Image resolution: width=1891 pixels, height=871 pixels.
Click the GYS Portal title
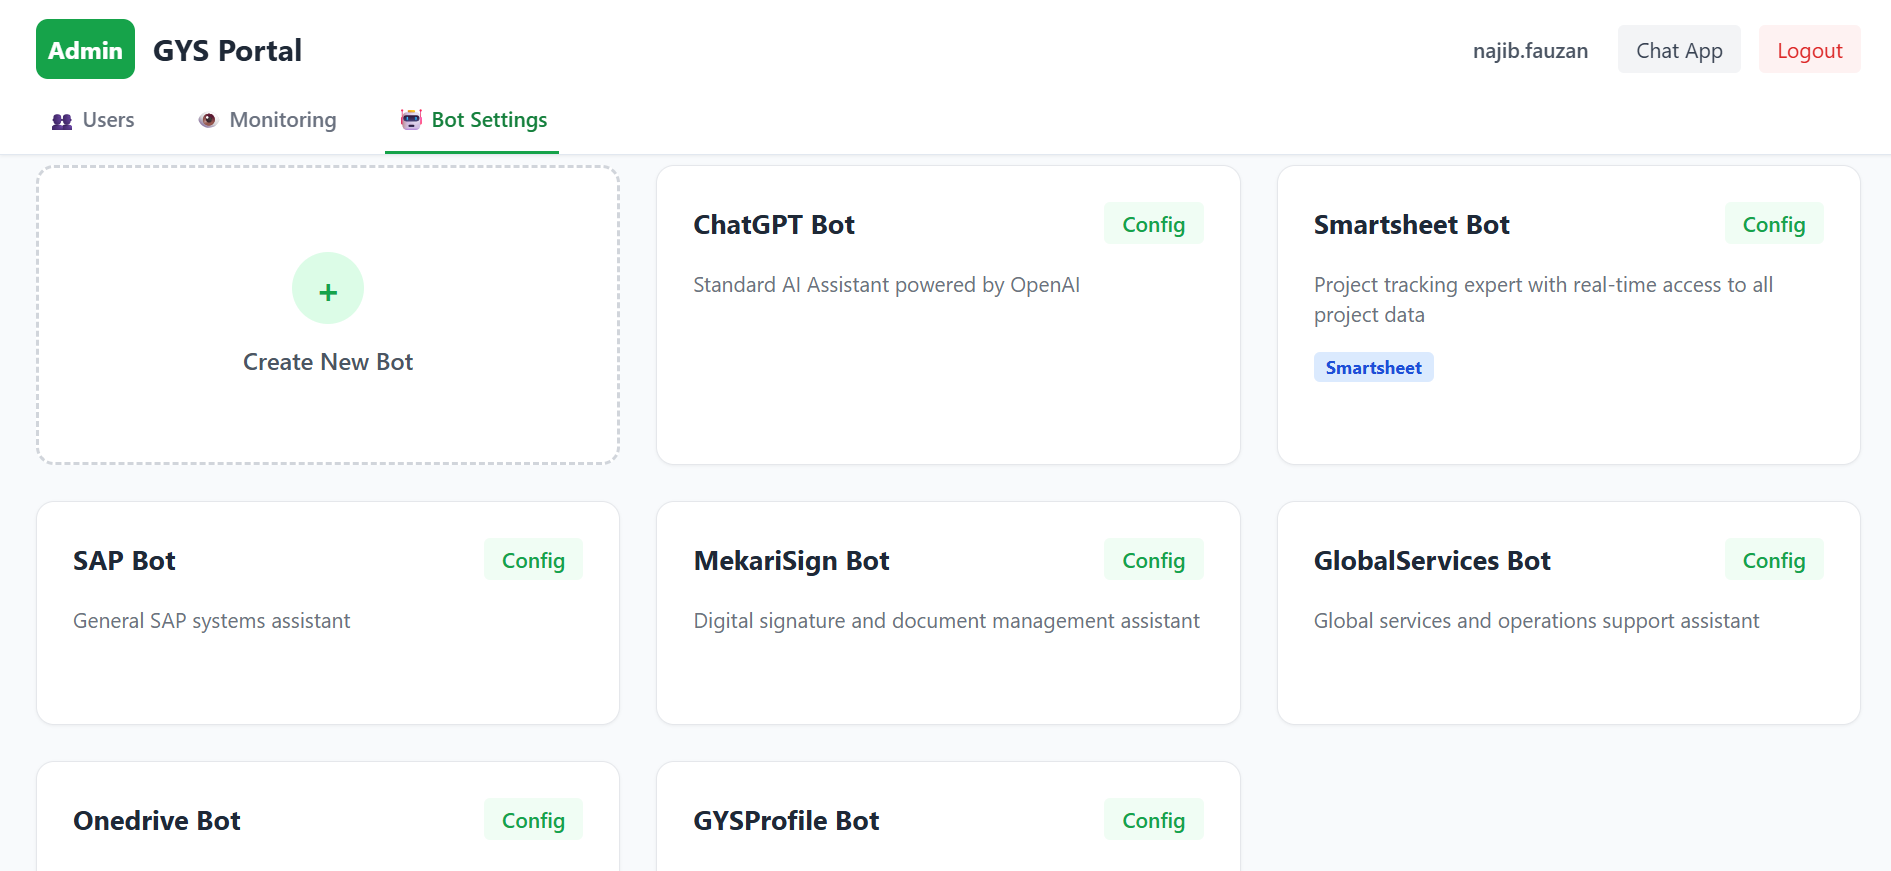(227, 51)
